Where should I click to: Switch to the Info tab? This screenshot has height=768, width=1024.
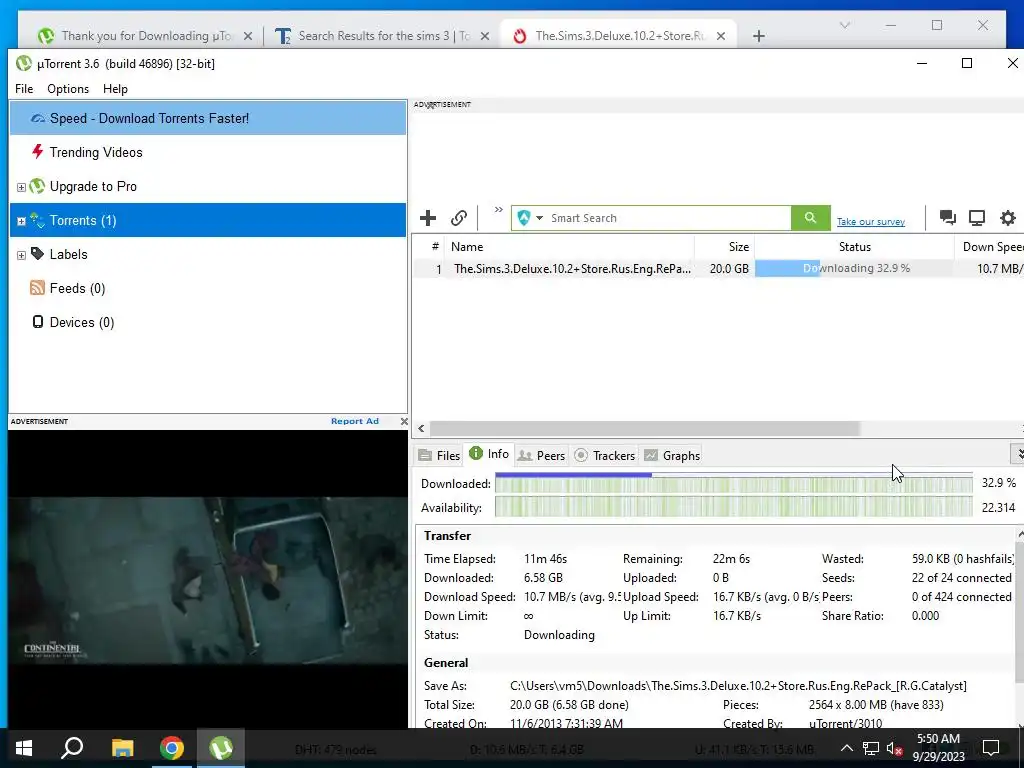[489, 454]
